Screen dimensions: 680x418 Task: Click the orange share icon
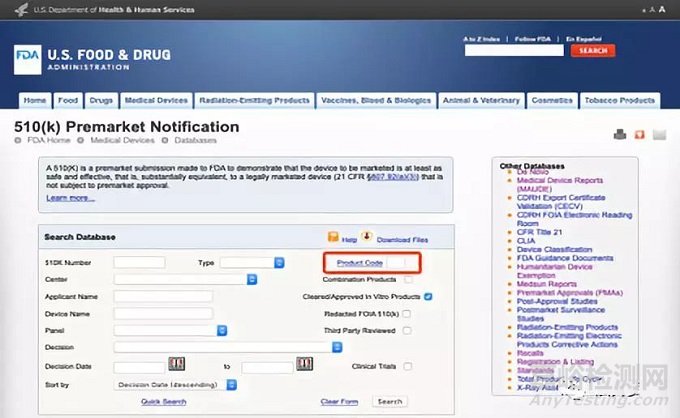pyautogui.click(x=639, y=135)
